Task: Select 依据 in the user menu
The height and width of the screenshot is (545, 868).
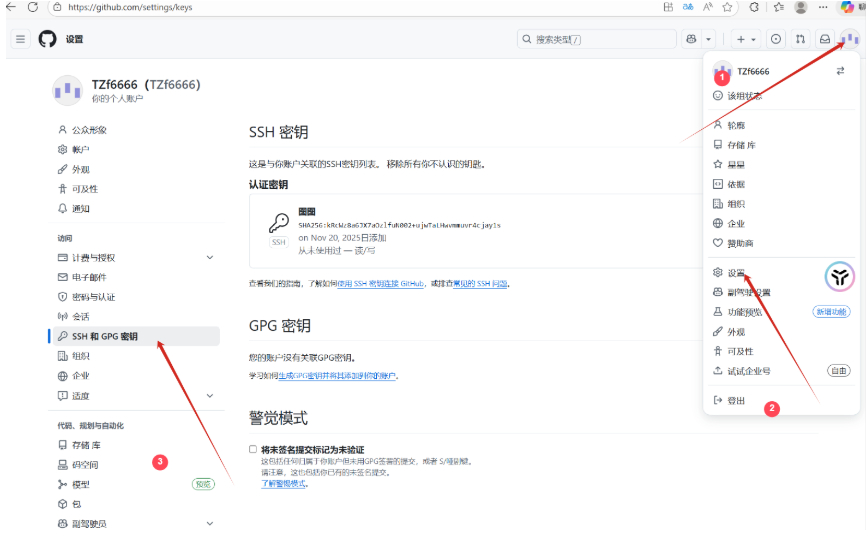Action: 781,184
